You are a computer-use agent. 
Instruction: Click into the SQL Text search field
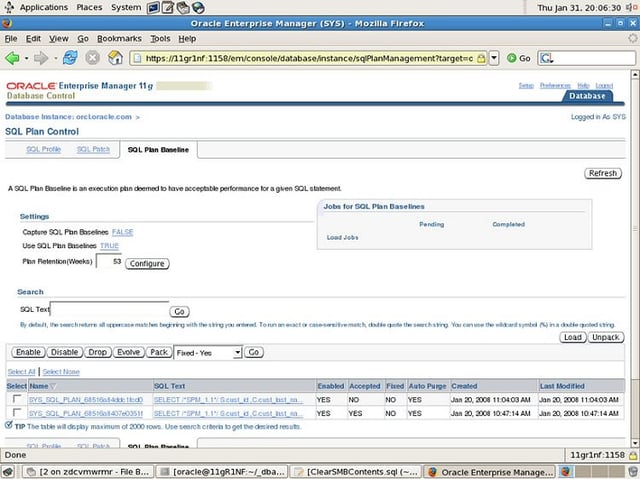[109, 309]
